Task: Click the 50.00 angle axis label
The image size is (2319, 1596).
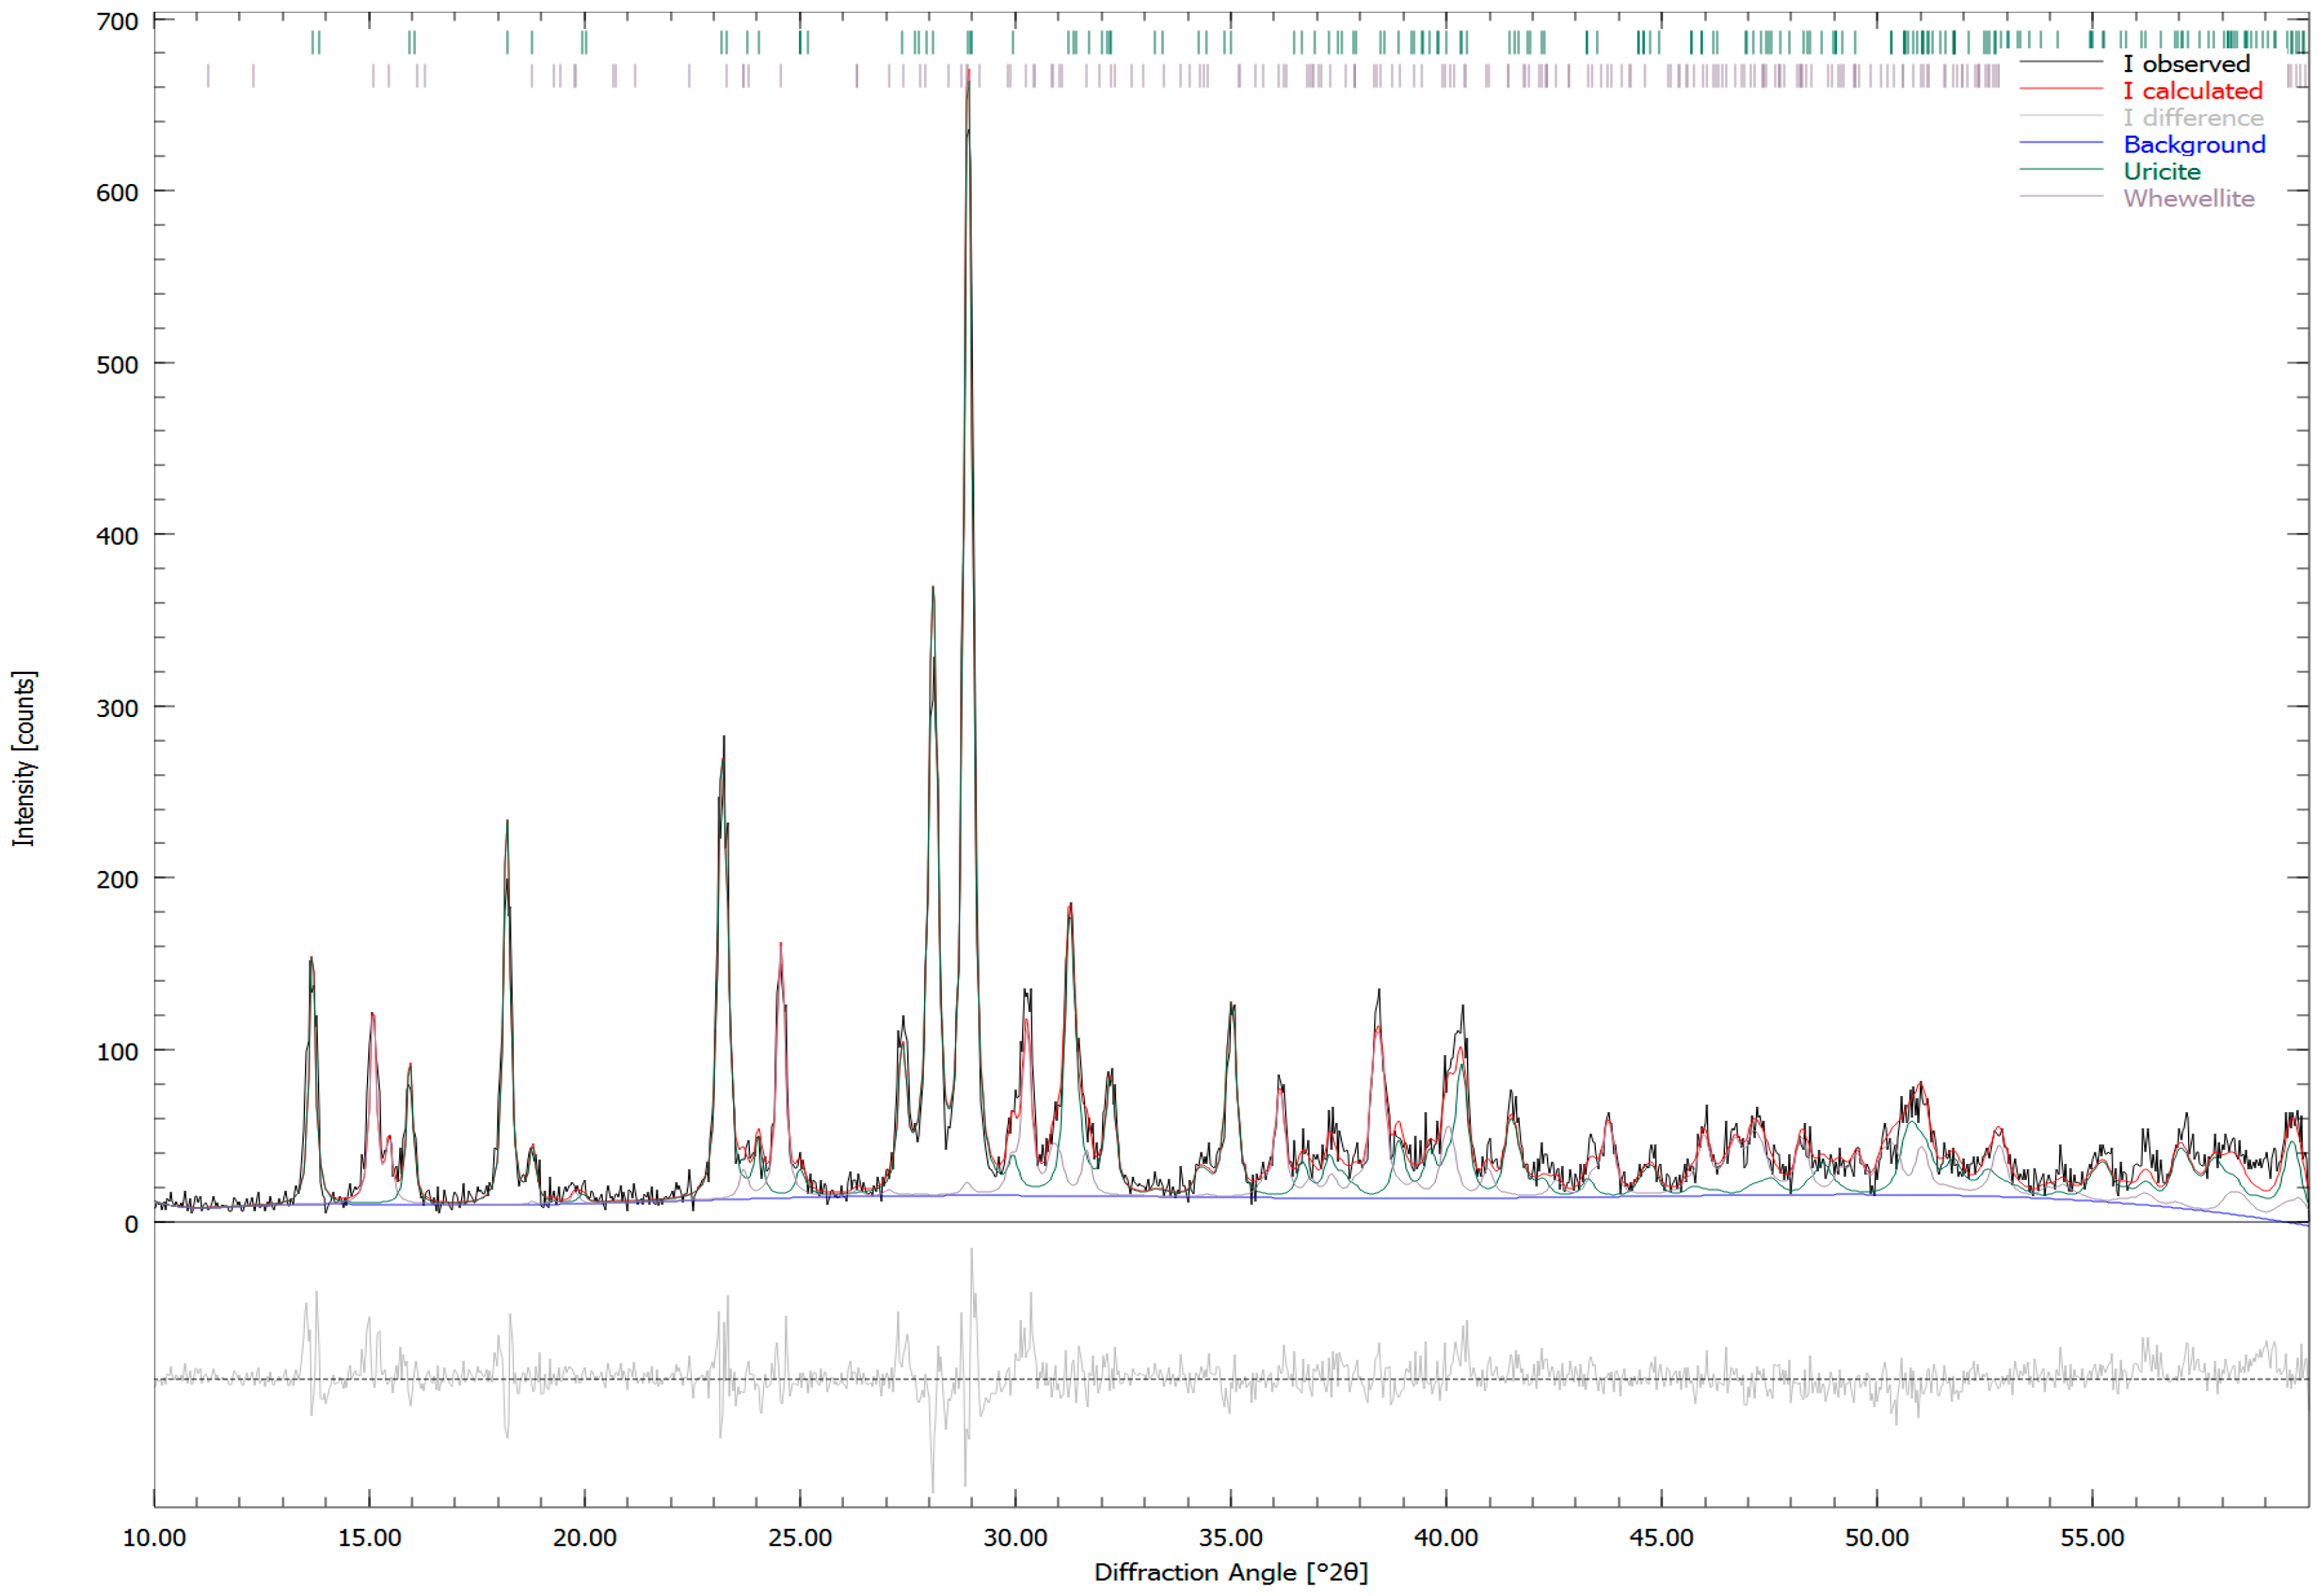Action: (1877, 1538)
